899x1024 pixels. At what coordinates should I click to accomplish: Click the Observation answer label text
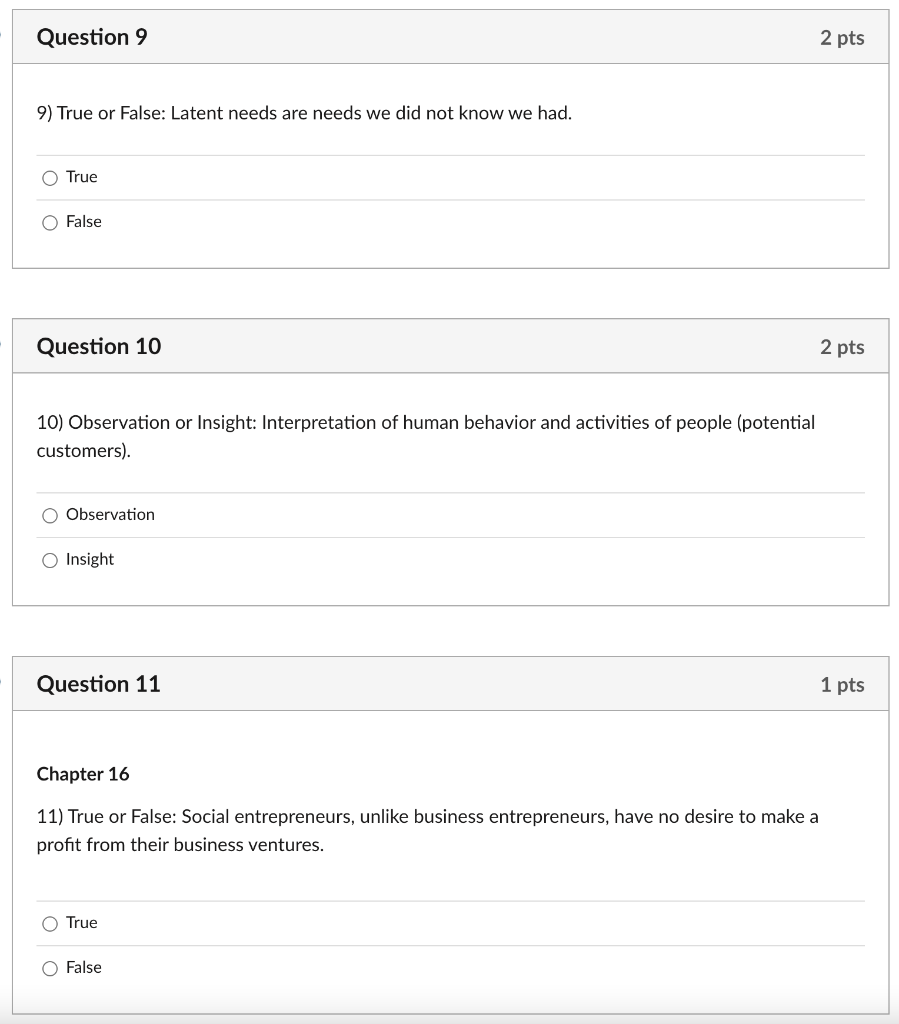(x=110, y=515)
